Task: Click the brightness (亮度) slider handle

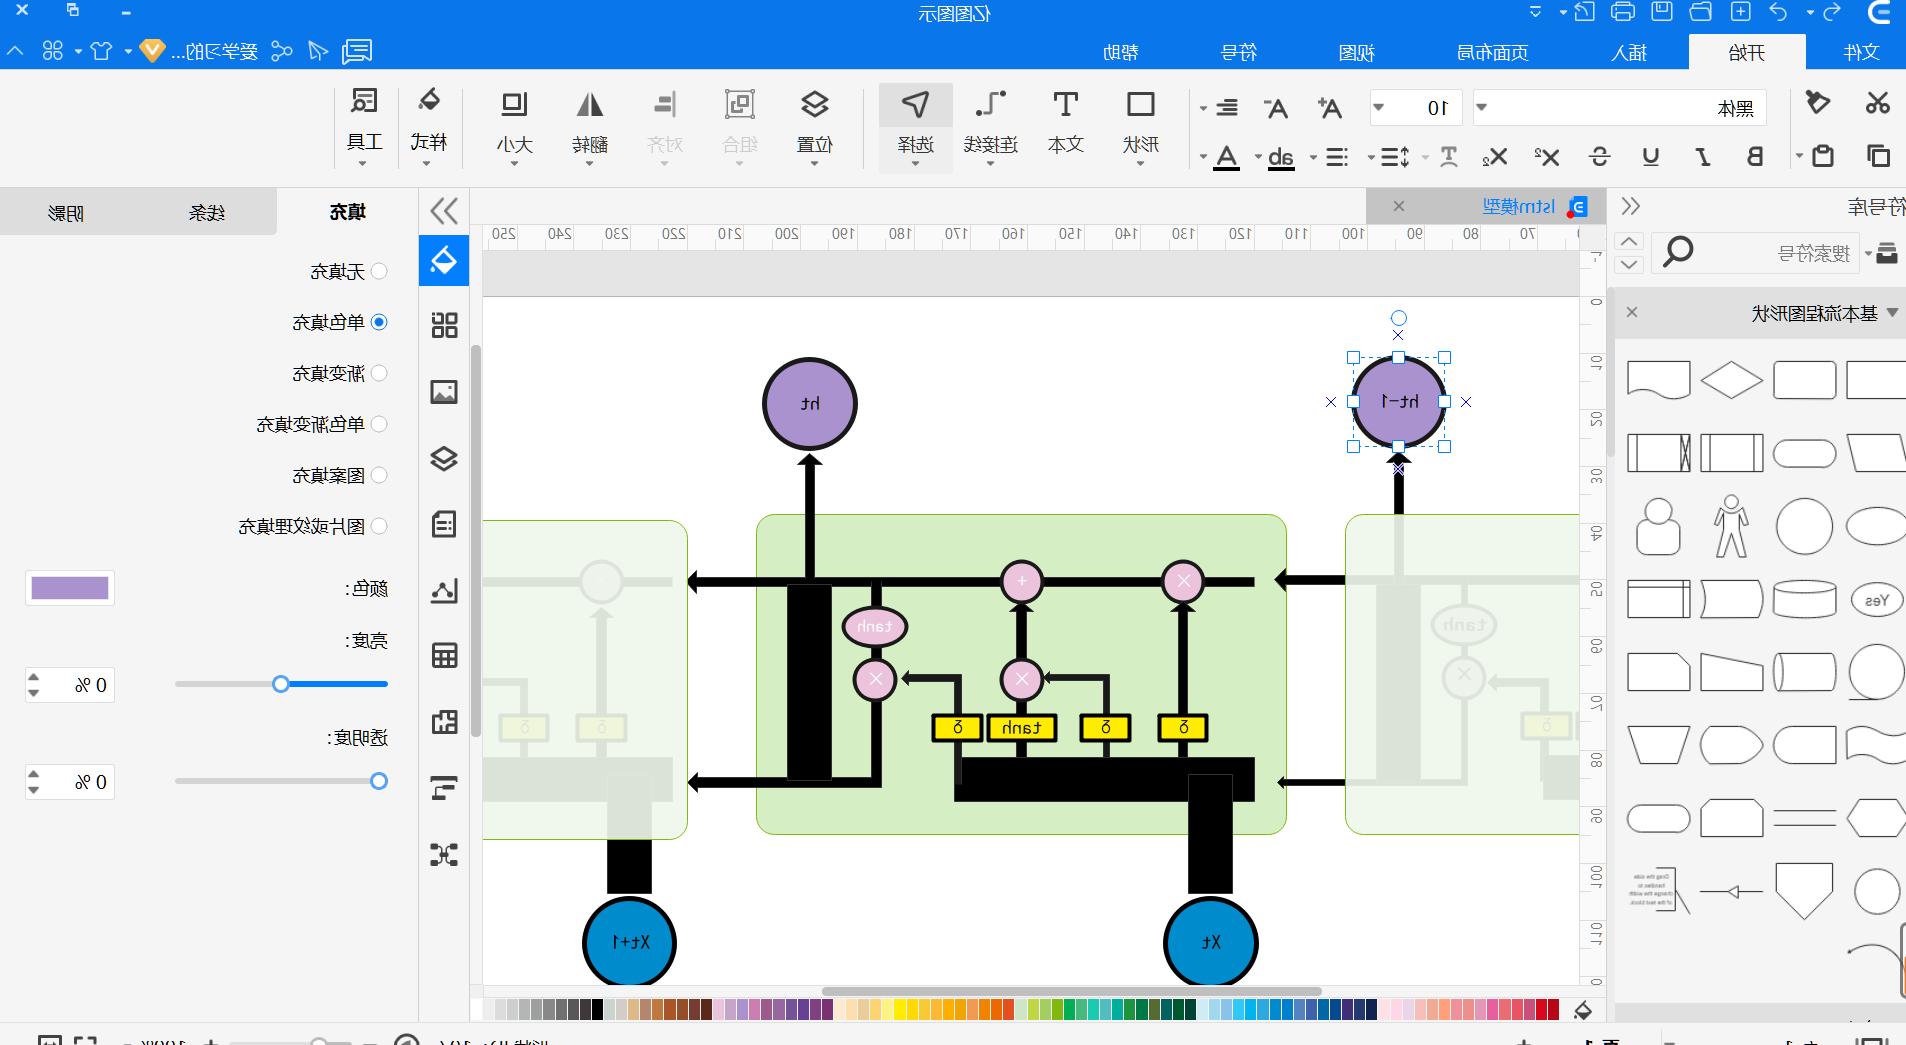Action: (x=281, y=684)
